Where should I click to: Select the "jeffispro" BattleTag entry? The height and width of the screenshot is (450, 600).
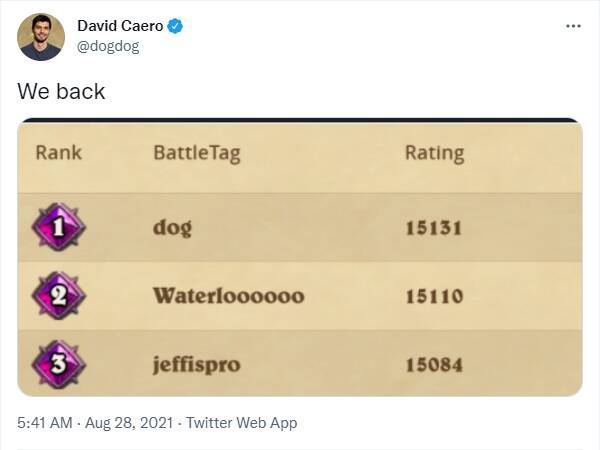pyautogui.click(x=196, y=364)
